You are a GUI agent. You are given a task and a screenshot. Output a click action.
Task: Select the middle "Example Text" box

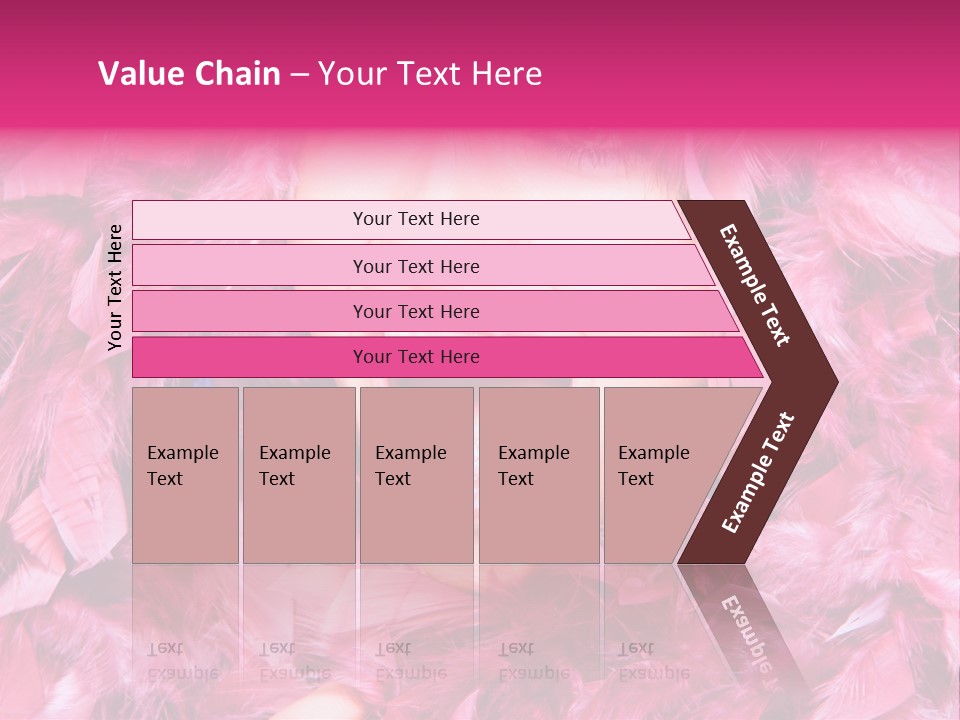(416, 475)
